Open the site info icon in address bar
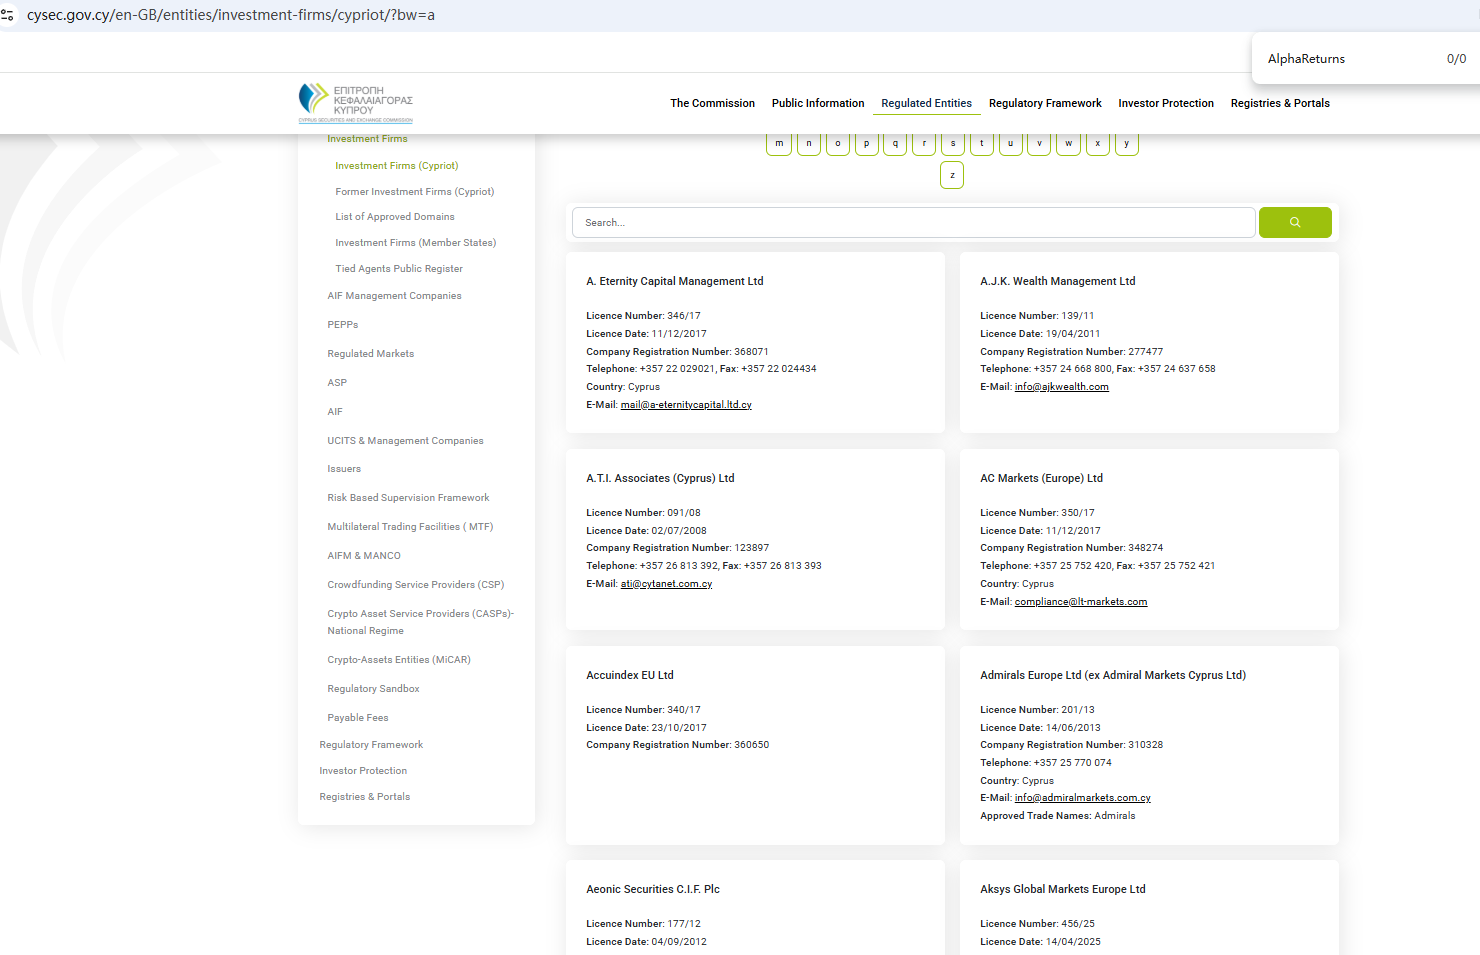The width and height of the screenshot is (1480, 955). click(8, 15)
